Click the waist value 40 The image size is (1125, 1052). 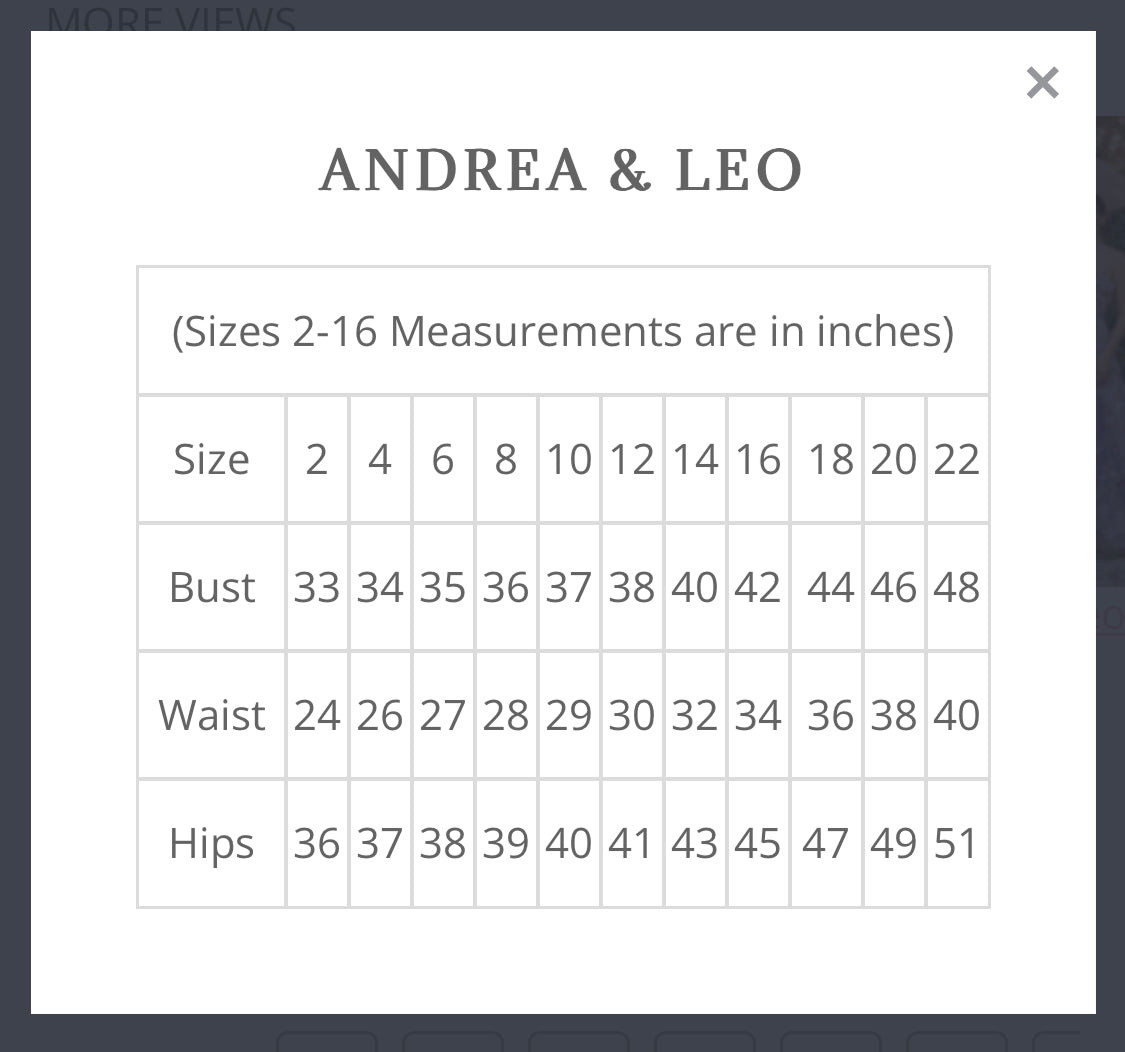tap(957, 716)
